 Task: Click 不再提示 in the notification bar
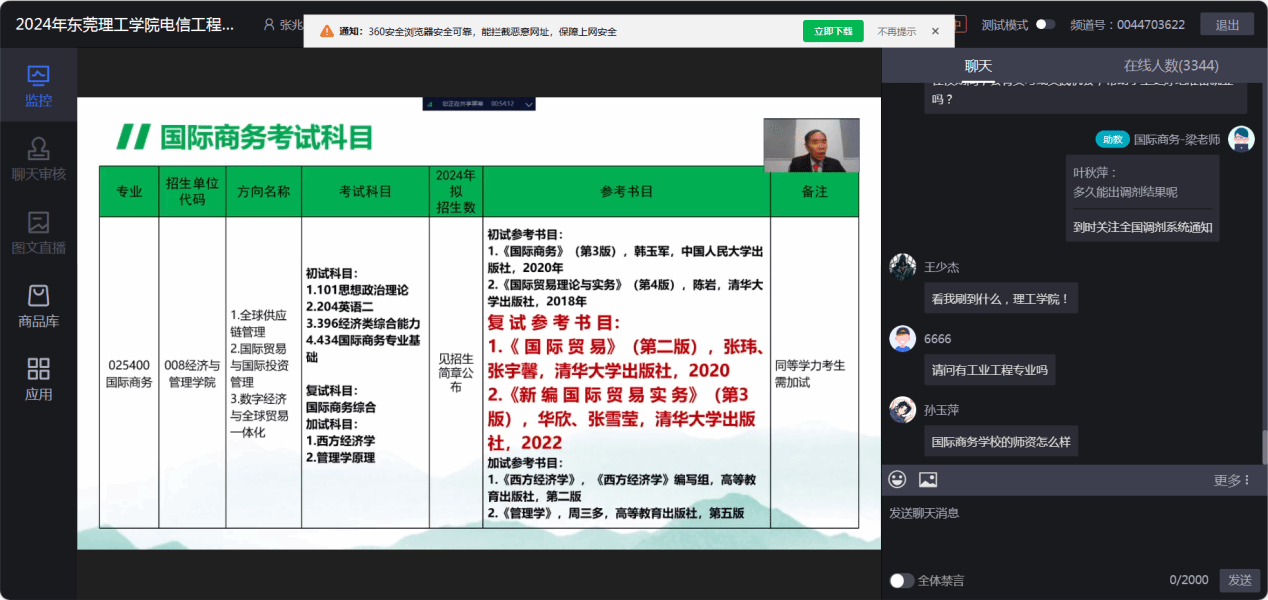(896, 31)
